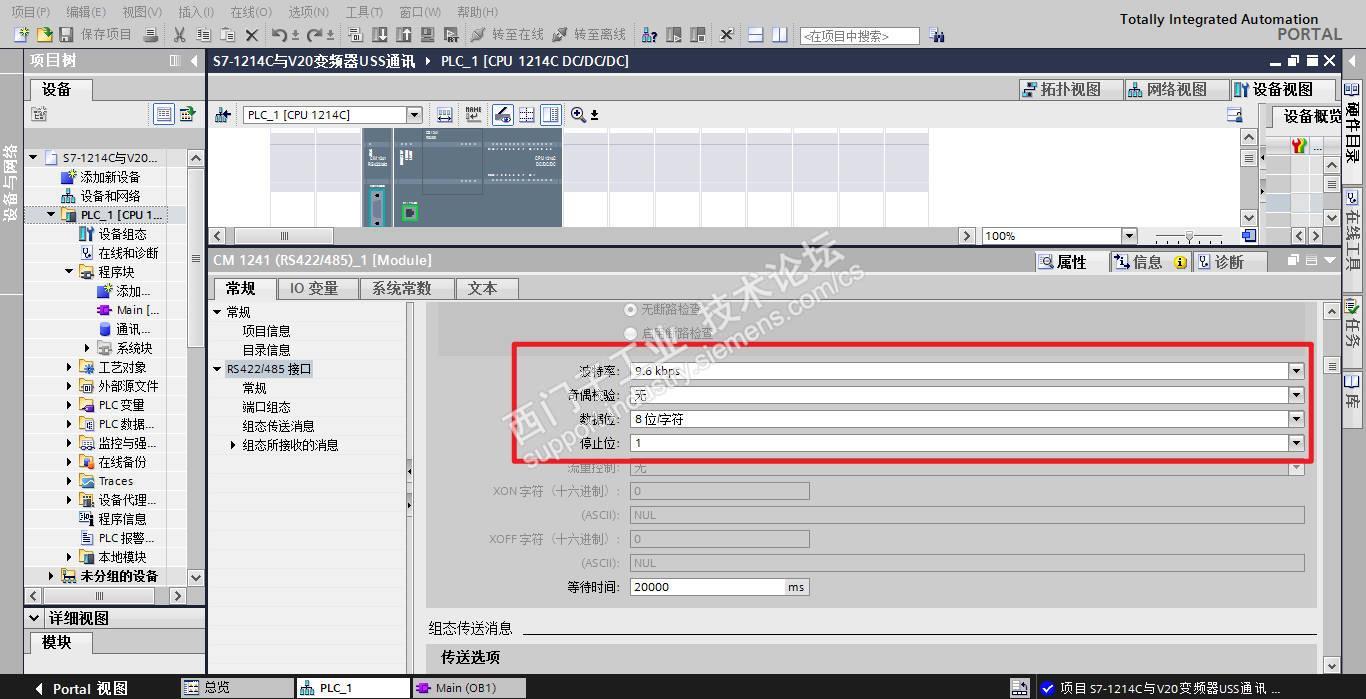The width and height of the screenshot is (1366, 699).
Task: Click the 转至在线 button
Action: coord(506,35)
